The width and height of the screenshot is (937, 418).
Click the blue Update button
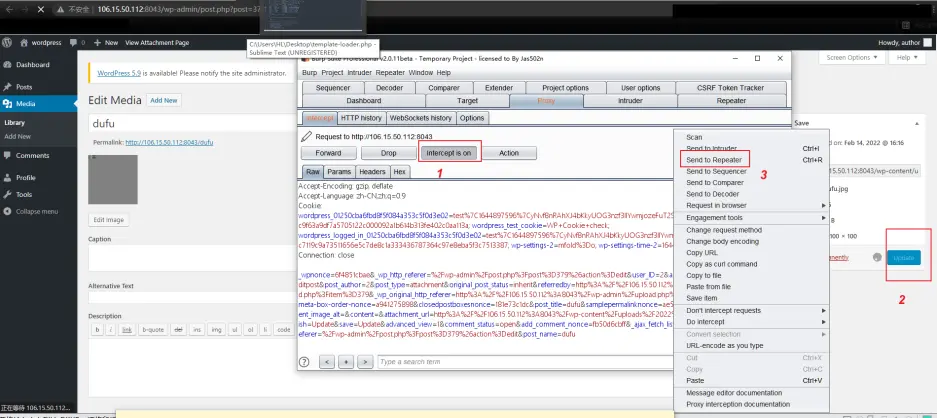[904, 258]
